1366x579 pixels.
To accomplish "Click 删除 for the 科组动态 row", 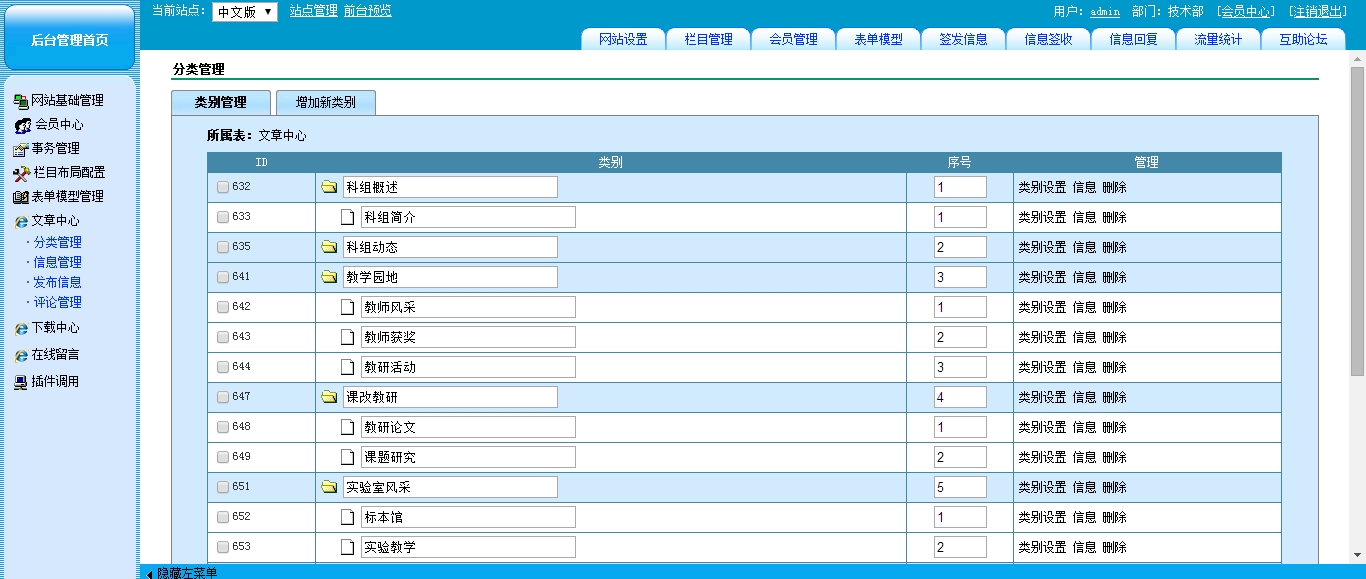I will pos(1114,247).
